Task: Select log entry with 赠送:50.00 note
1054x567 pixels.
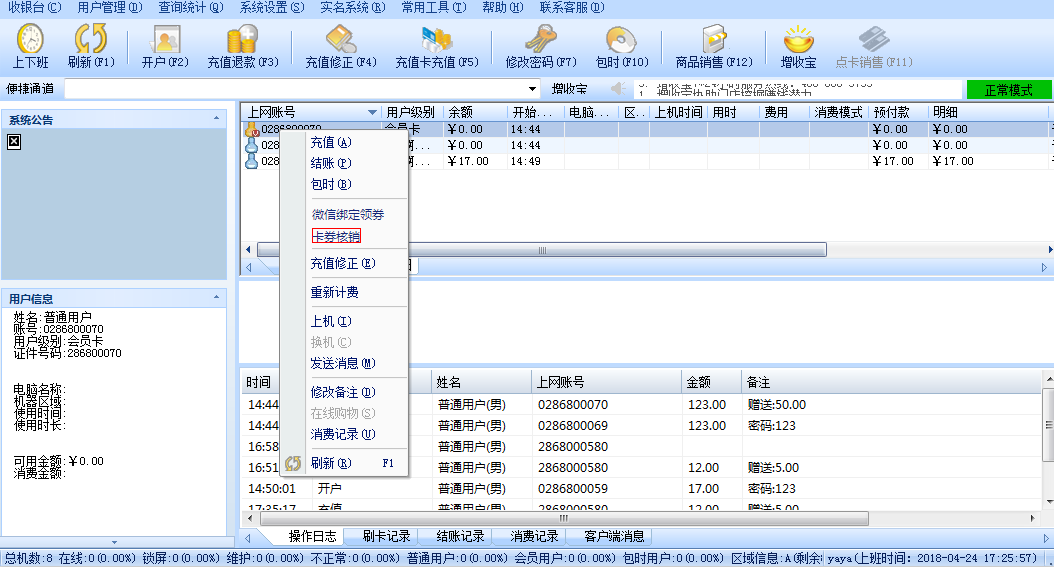Action: (x=641, y=404)
